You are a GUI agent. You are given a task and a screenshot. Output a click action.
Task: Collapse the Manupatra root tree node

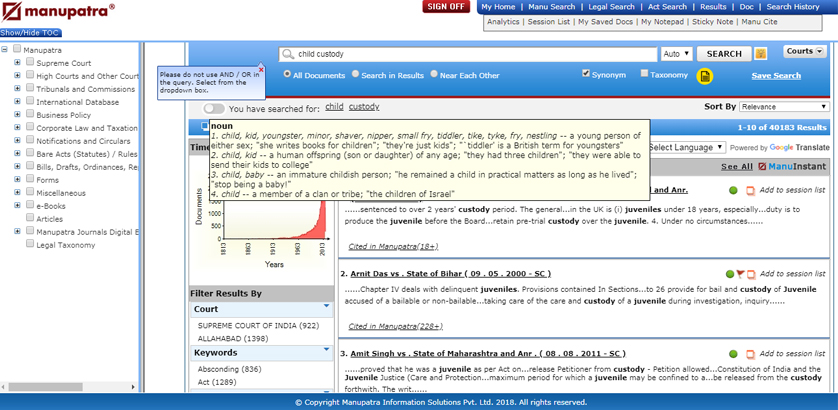(4, 49)
